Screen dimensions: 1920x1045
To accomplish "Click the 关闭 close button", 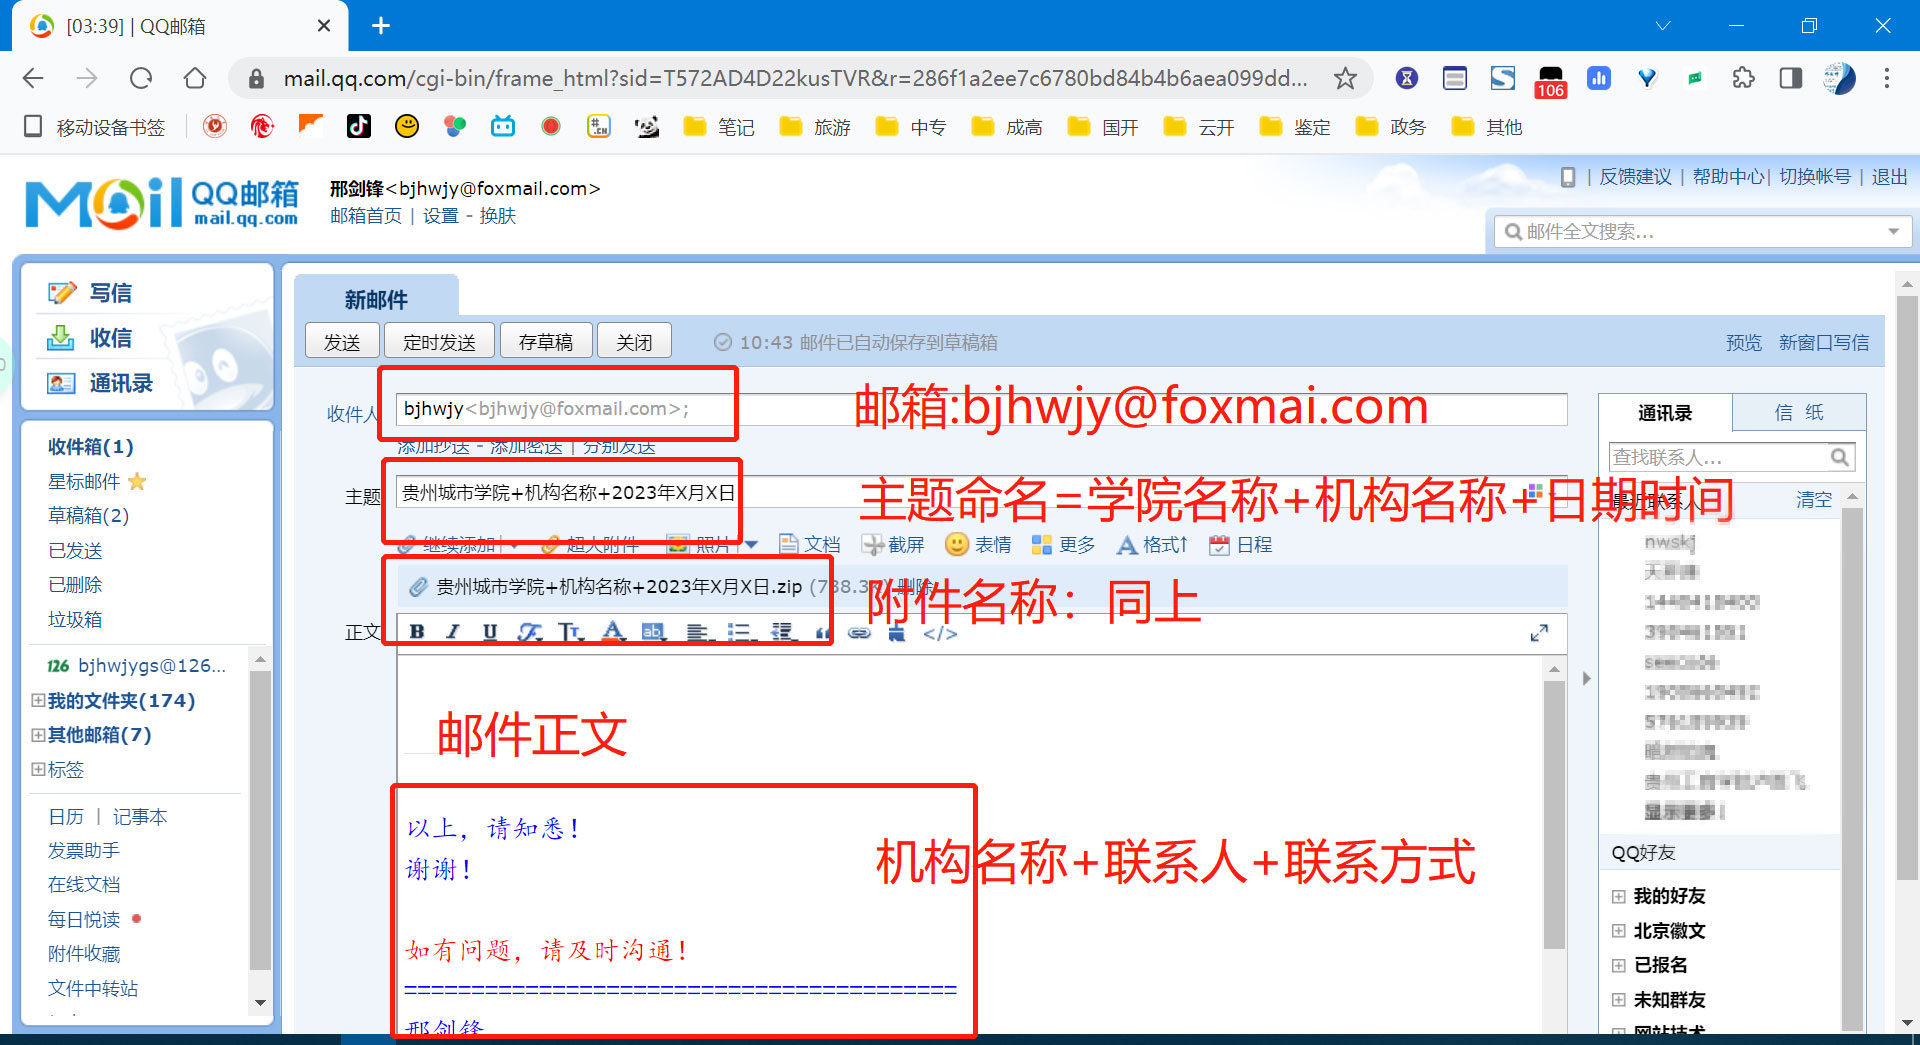I will tap(634, 342).
